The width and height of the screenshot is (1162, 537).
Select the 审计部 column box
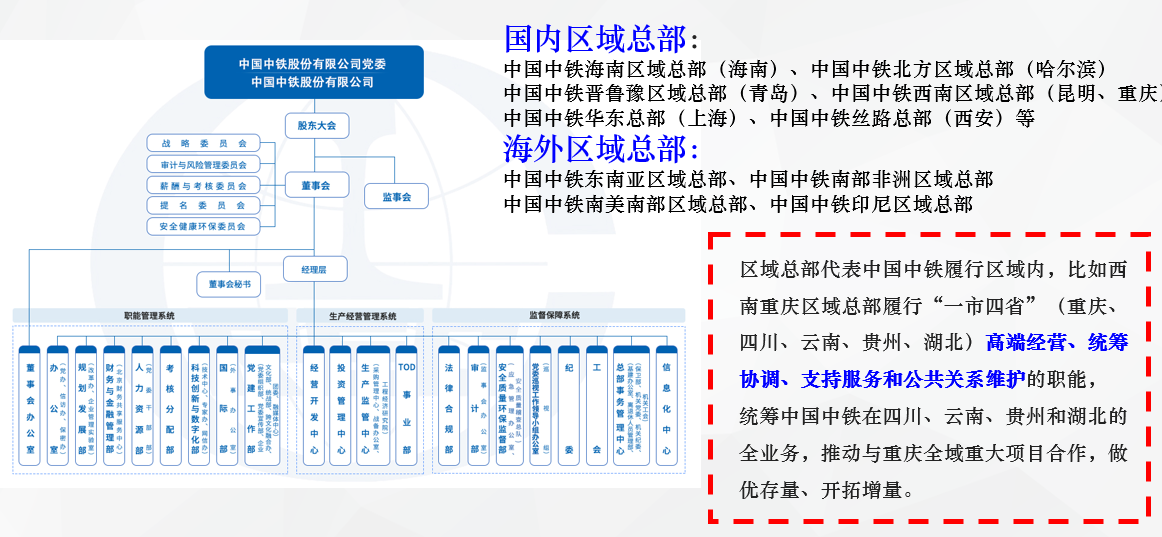pos(478,406)
